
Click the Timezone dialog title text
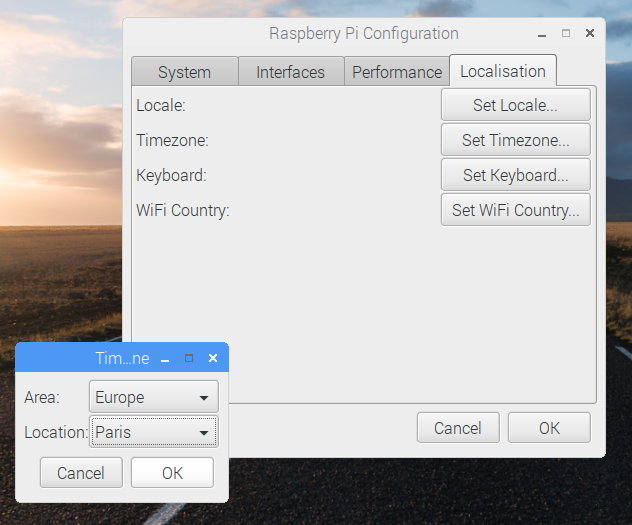pyautogui.click(x=122, y=358)
